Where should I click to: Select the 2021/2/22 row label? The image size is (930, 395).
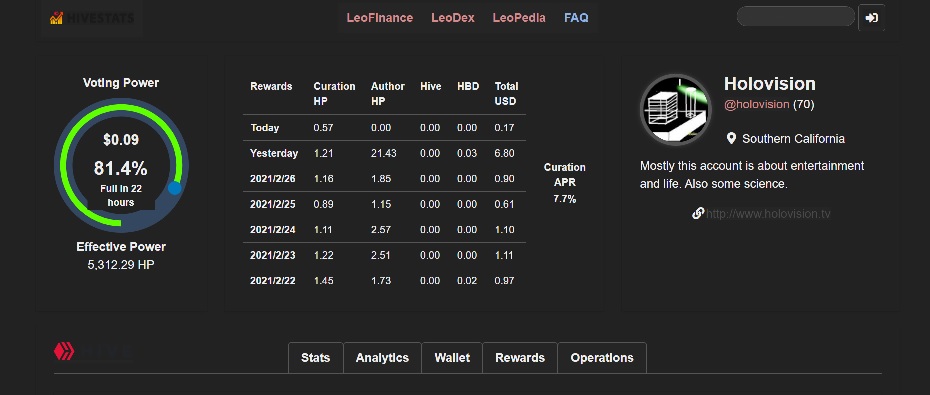pos(273,281)
